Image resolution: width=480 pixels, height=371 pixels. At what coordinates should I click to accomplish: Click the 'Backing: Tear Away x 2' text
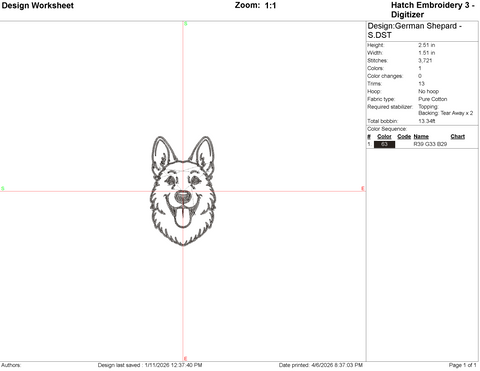(446, 113)
